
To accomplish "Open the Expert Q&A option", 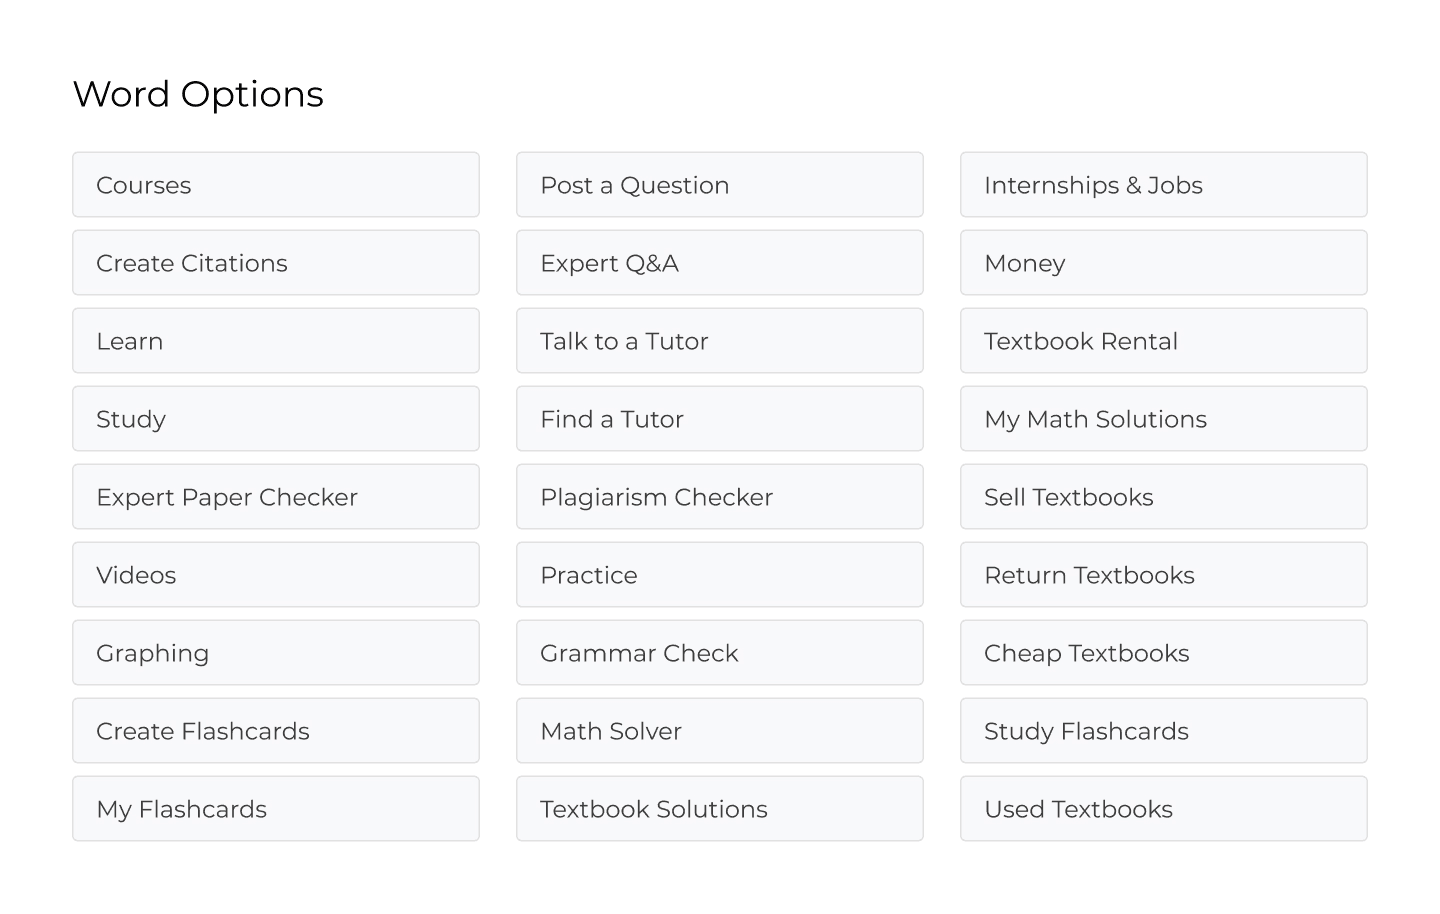I will [x=719, y=263].
